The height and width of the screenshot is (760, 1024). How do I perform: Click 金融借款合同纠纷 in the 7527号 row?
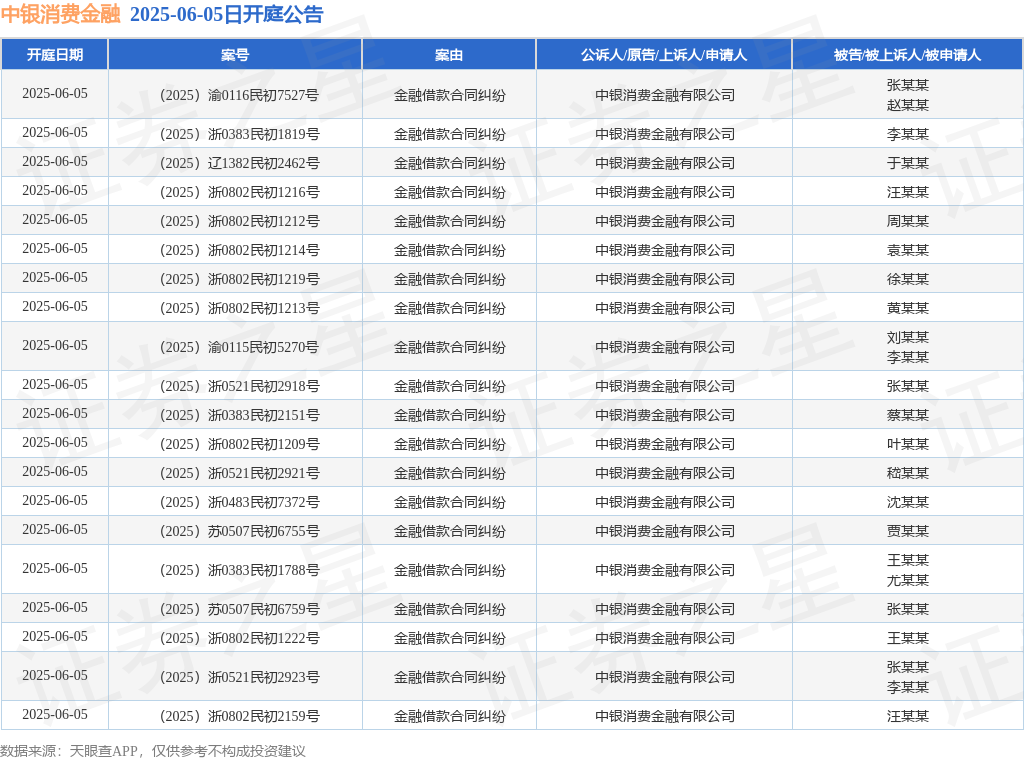coord(449,95)
